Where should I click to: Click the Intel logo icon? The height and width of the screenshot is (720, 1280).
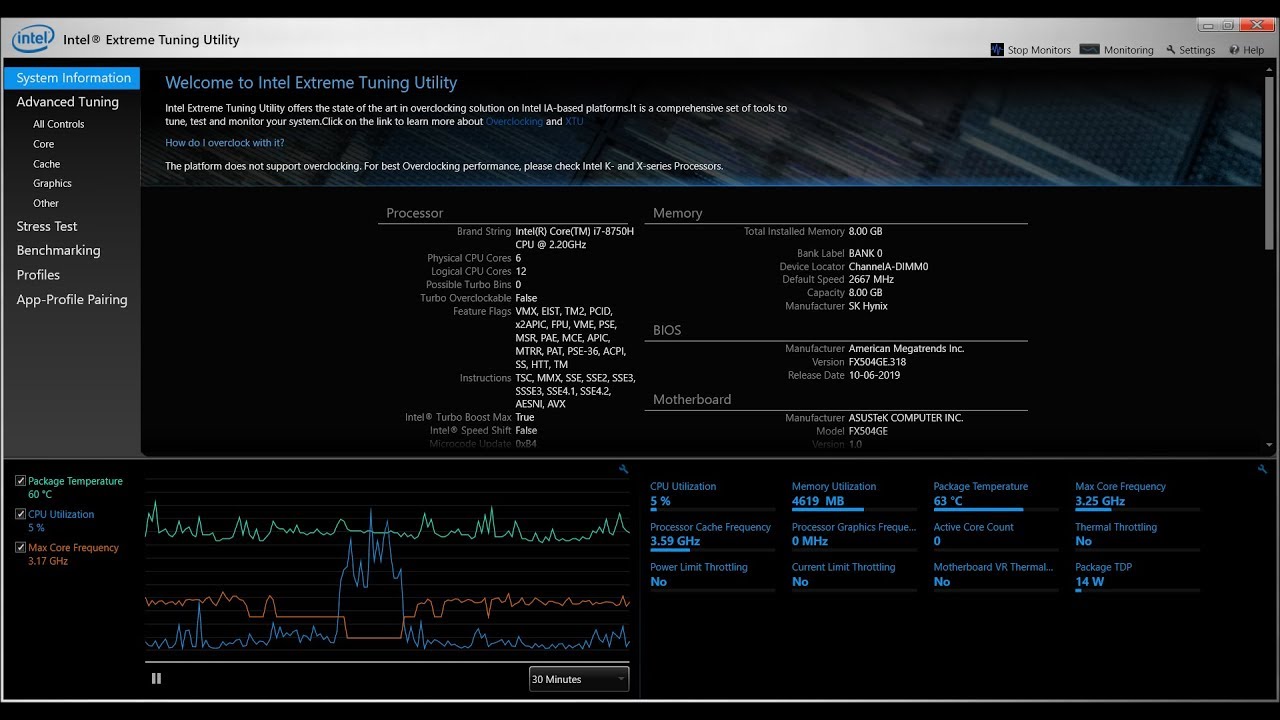[33, 39]
